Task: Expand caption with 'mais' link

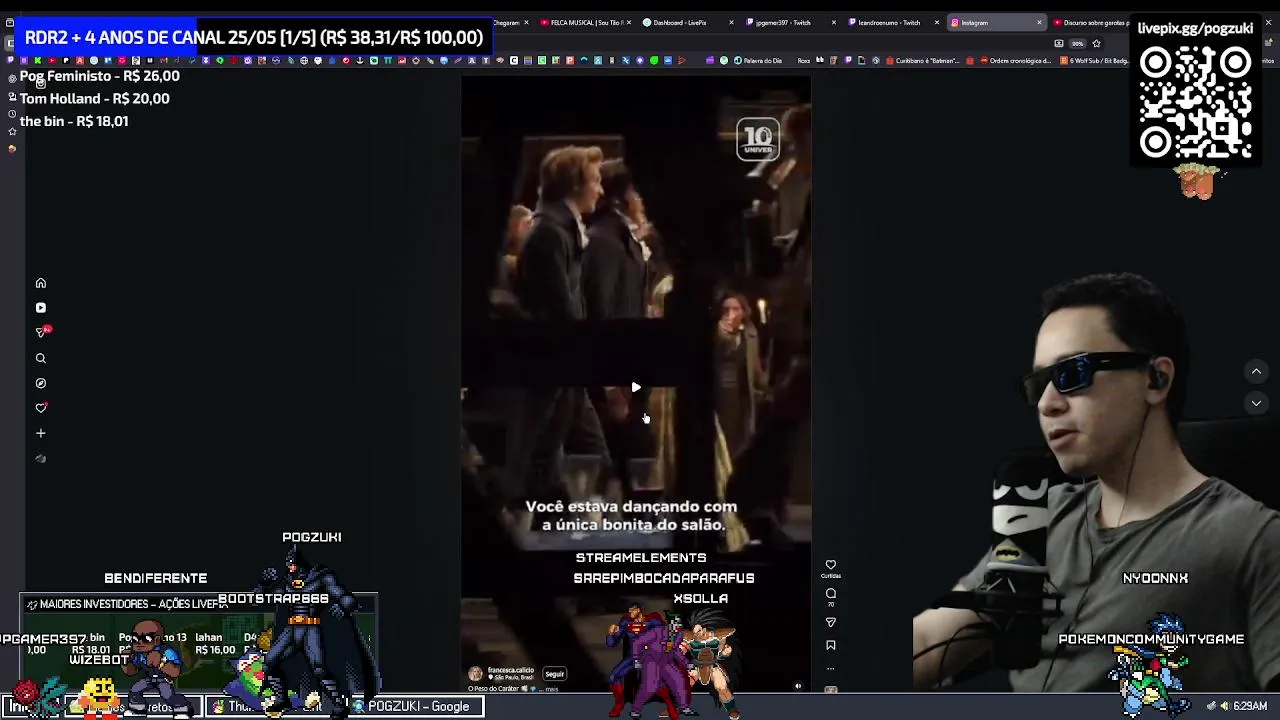Action: [x=551, y=689]
